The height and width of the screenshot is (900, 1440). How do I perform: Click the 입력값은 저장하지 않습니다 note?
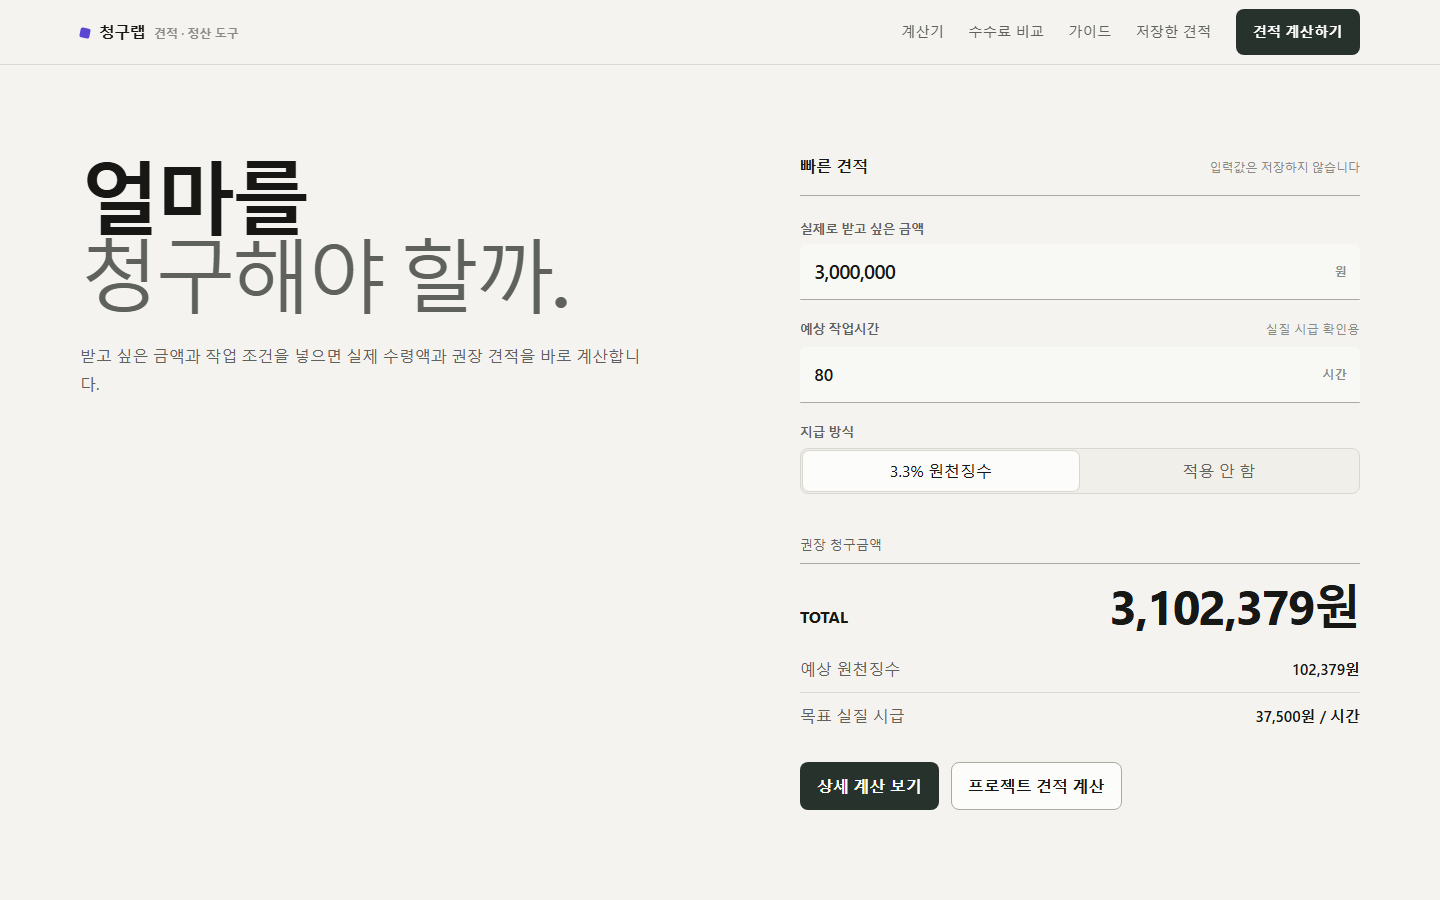(1284, 167)
